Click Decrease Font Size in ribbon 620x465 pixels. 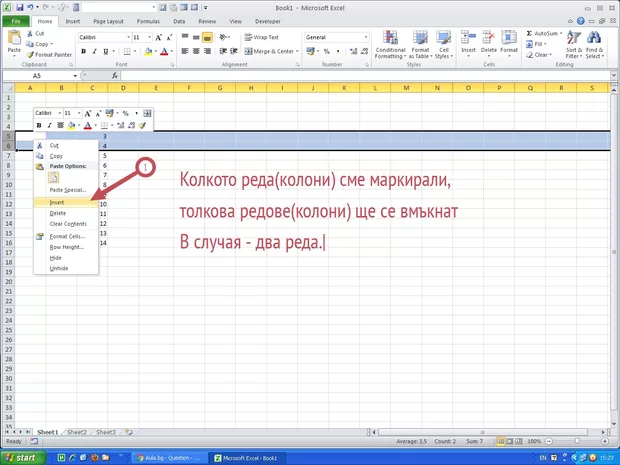tap(169, 38)
